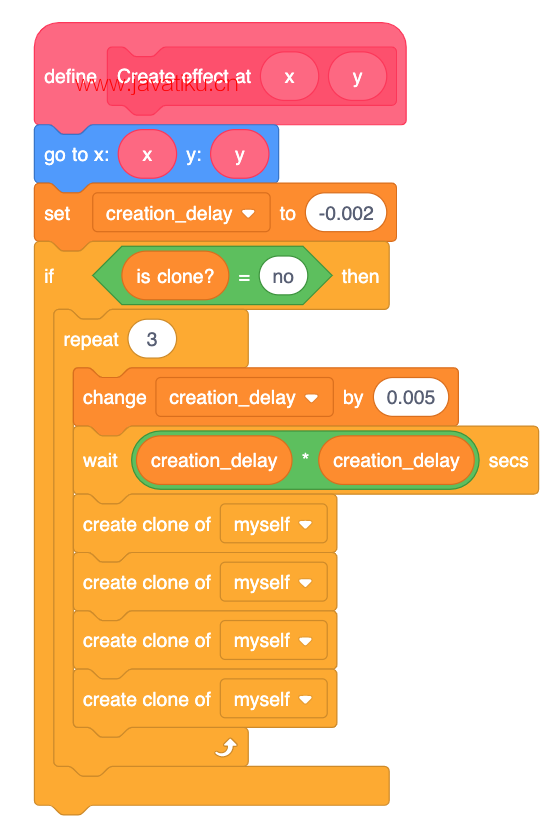Click the repeat count 3 field
Screen dimensions: 554x836
point(152,339)
